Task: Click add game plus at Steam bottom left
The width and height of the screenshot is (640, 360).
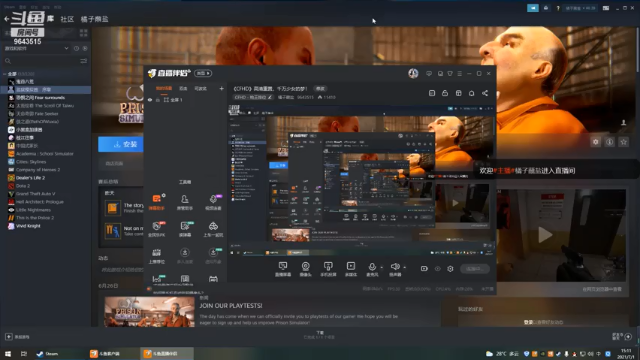Action: click(9, 337)
